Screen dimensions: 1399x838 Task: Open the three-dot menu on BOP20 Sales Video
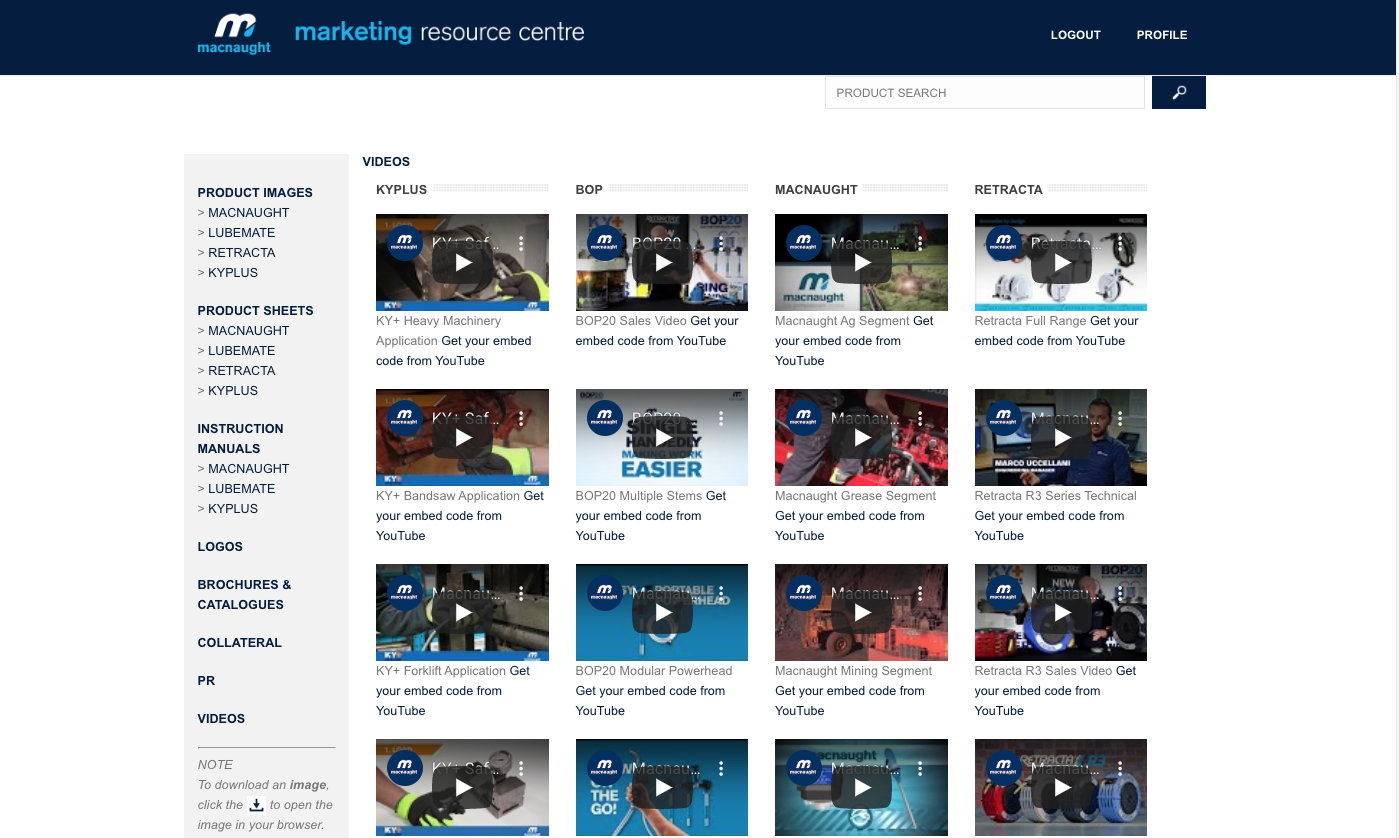pos(720,243)
